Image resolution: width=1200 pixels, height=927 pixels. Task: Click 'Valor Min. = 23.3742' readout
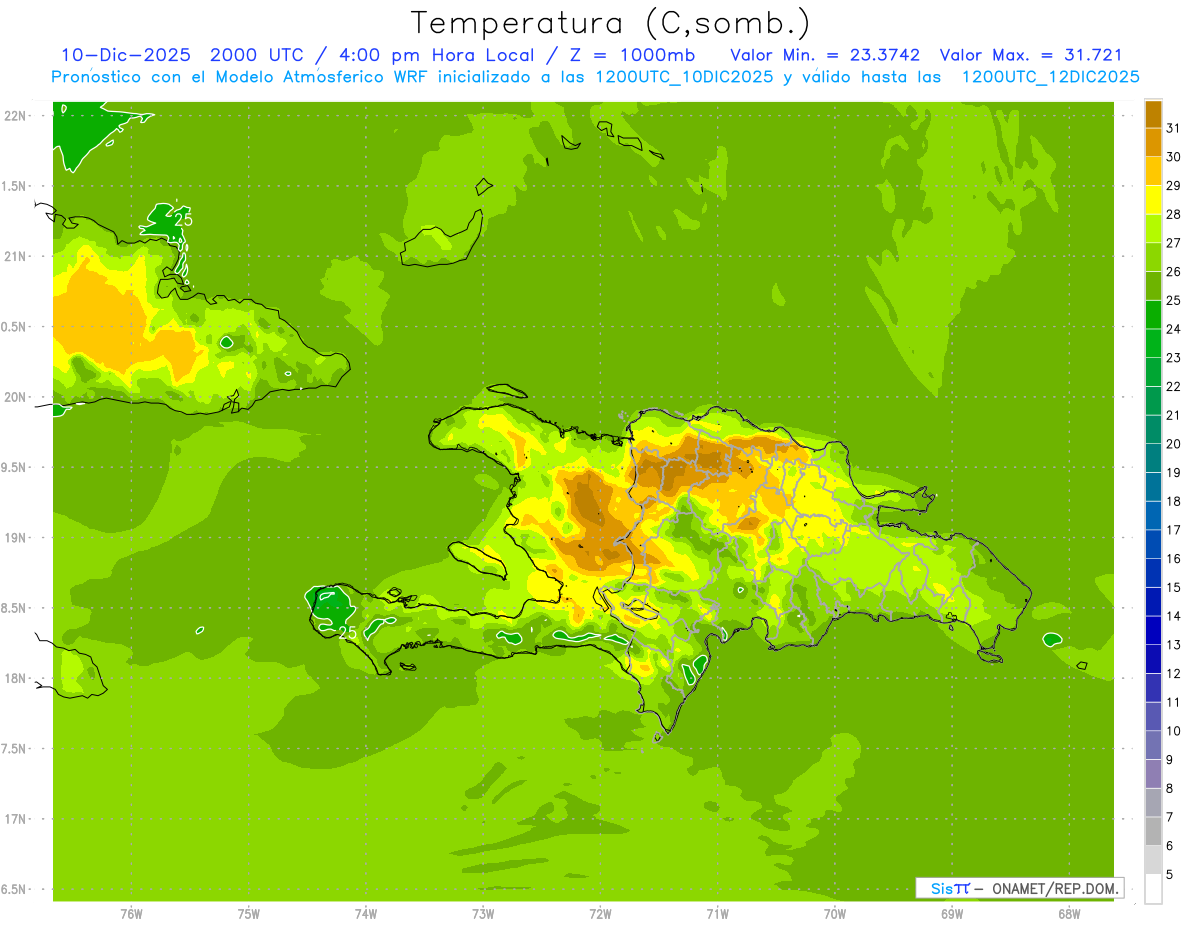pyautogui.click(x=825, y=55)
